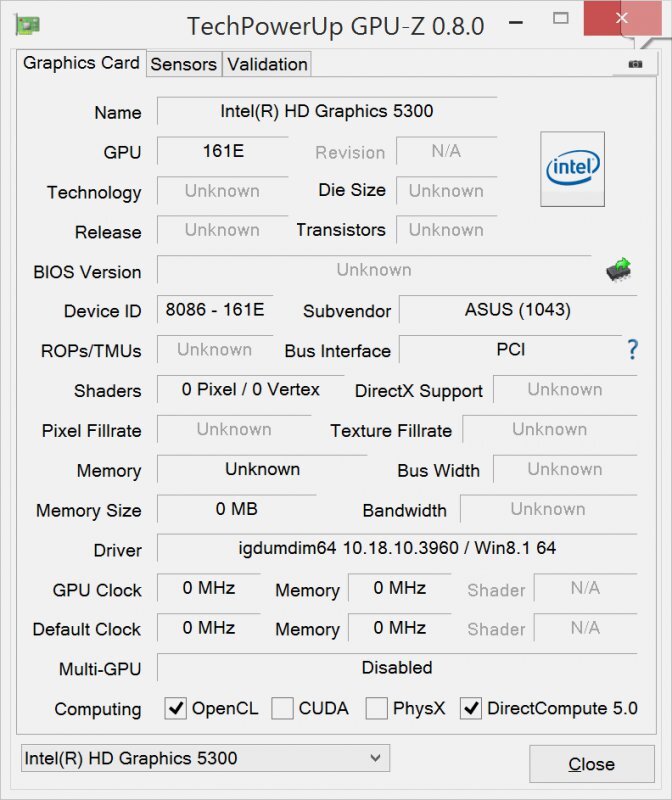Switch to the Sensors tab
672x800 pixels.
point(184,64)
